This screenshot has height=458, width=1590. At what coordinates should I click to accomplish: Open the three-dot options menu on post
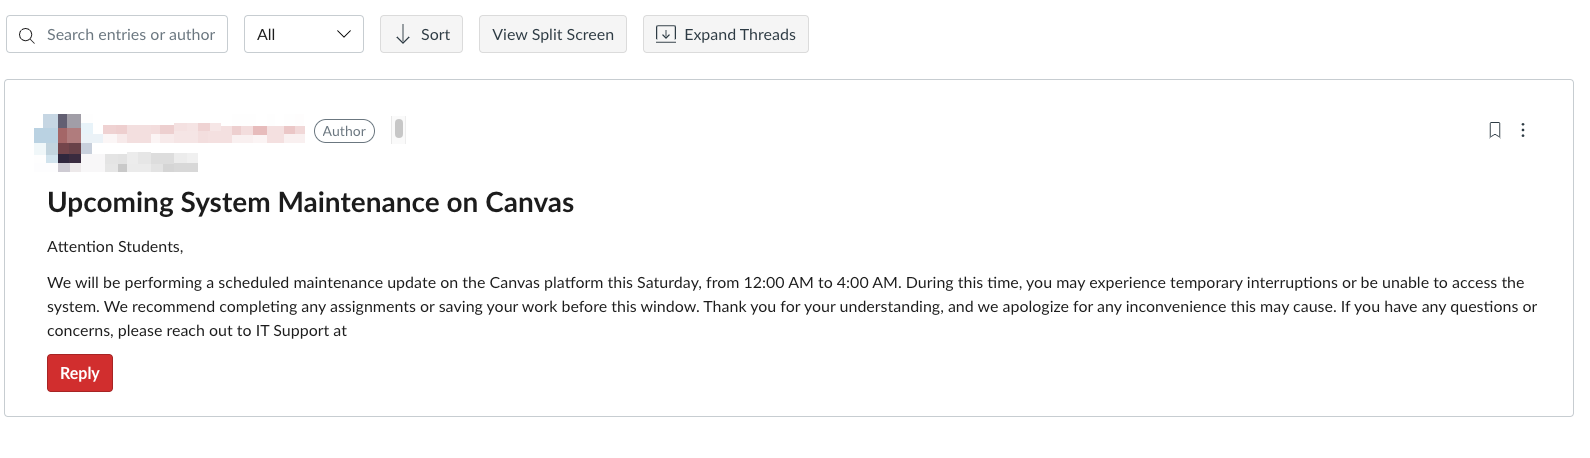[x=1523, y=130]
